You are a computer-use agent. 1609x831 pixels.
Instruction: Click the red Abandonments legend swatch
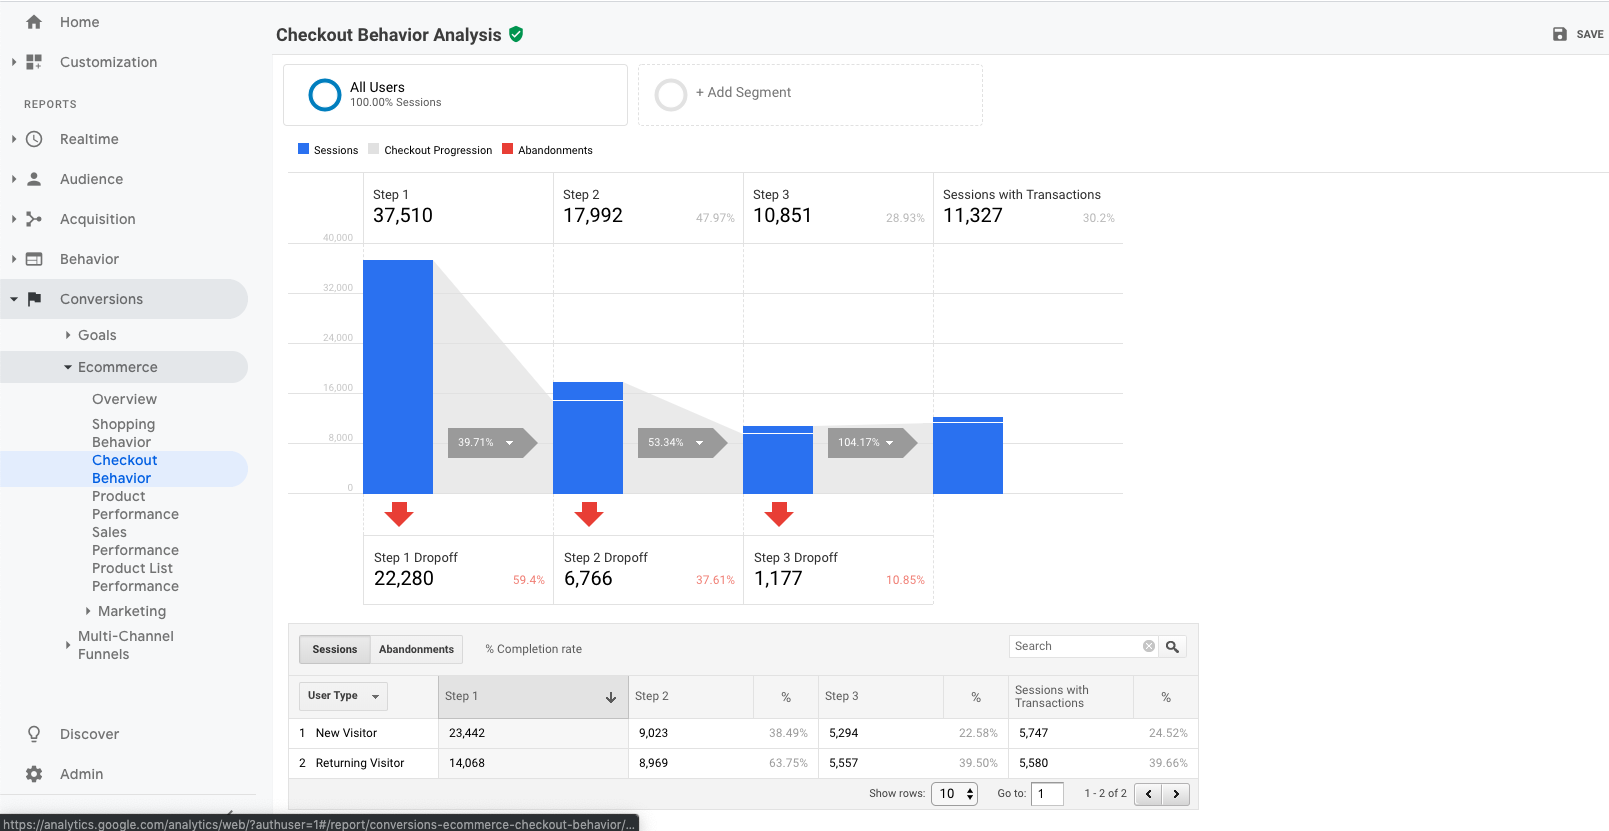[x=507, y=149]
